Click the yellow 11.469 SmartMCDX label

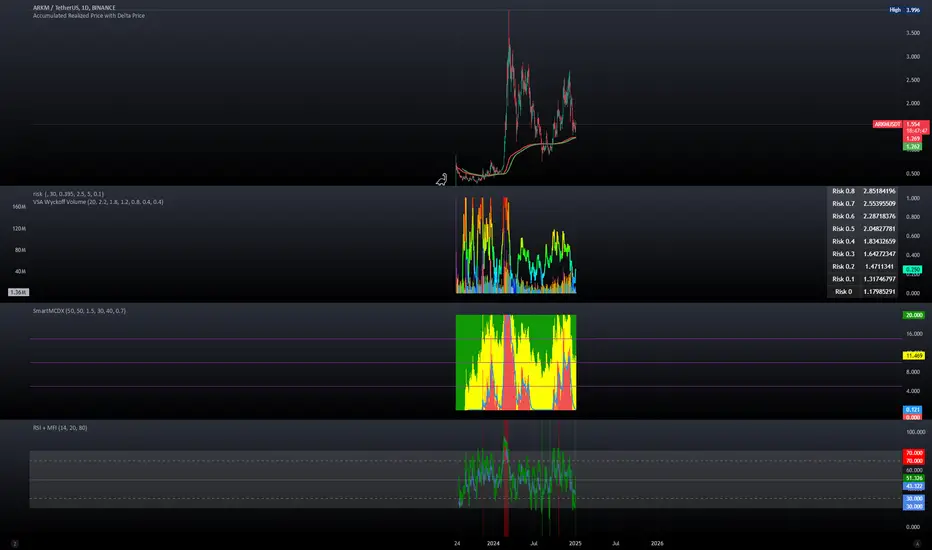pos(914,356)
